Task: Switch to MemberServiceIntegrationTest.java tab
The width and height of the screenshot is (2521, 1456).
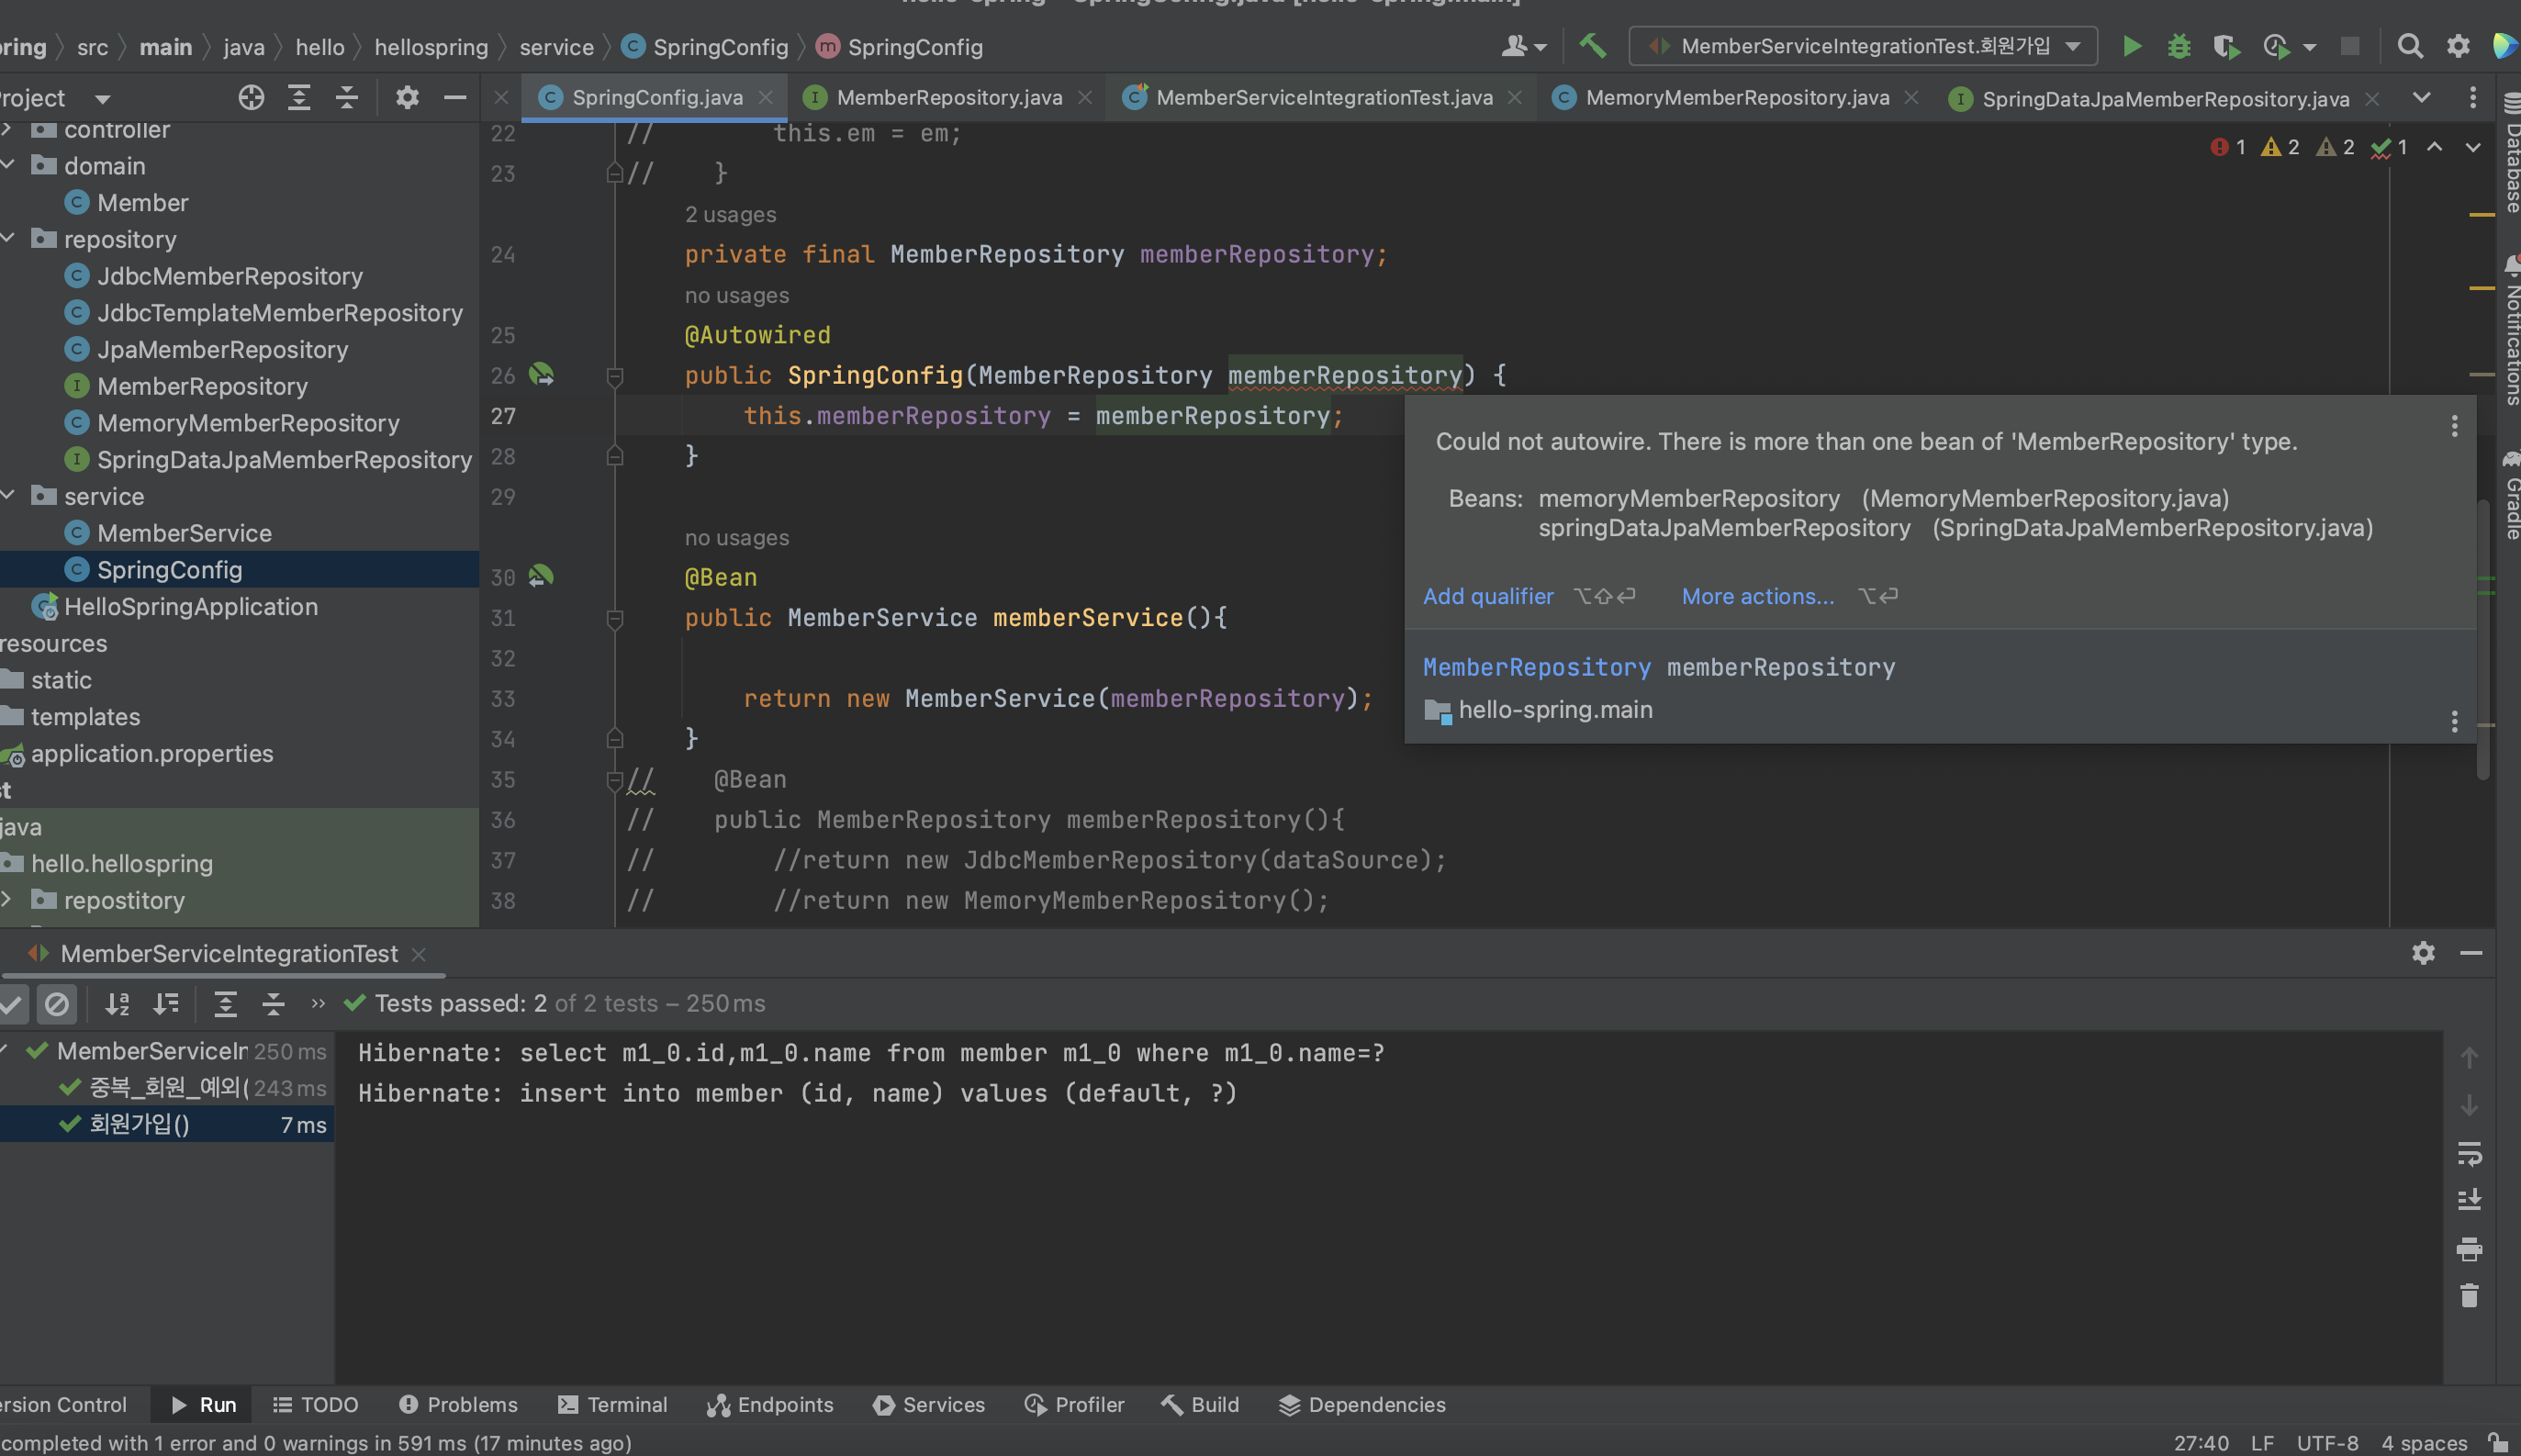Action: click(1323, 97)
